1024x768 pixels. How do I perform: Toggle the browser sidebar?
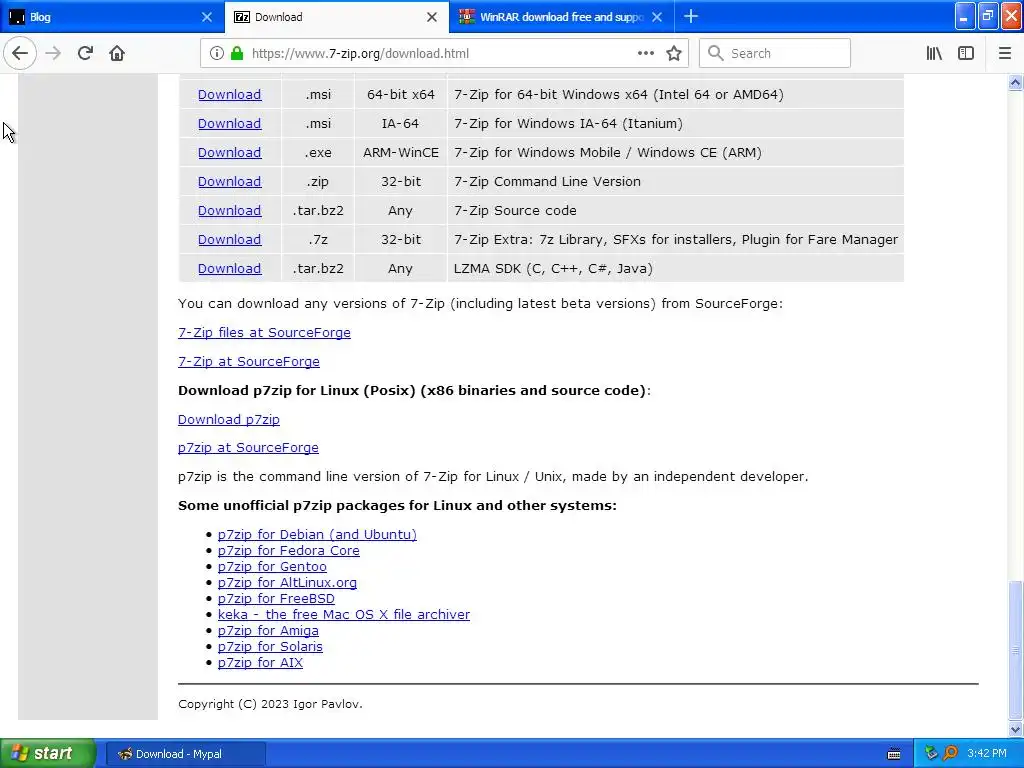966,54
